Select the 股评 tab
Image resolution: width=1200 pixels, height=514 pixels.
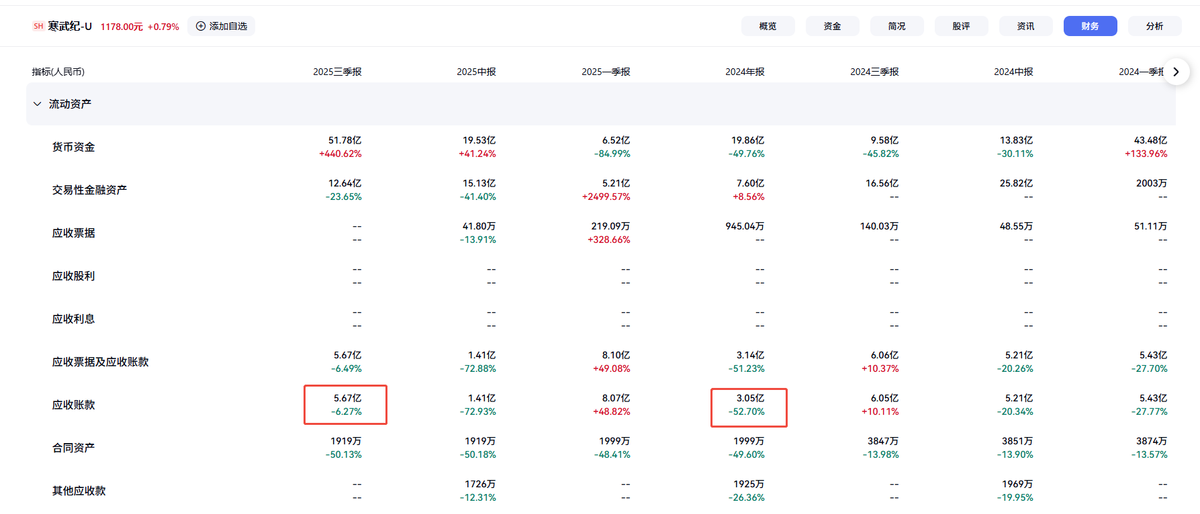pos(961,27)
